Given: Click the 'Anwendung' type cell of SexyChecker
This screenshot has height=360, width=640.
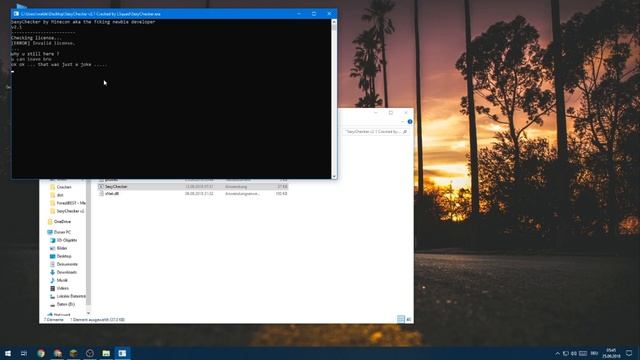Looking at the screenshot, I should pos(236,187).
